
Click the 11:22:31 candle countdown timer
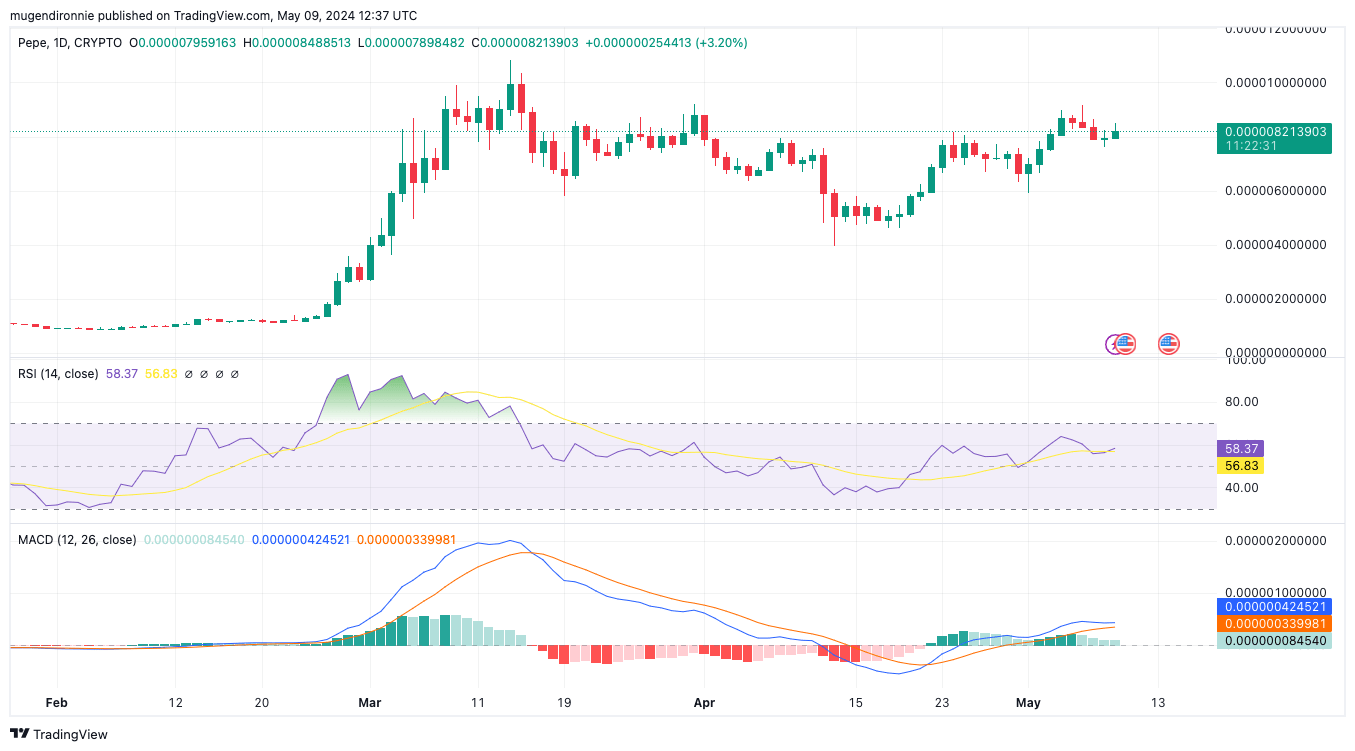coord(1252,146)
